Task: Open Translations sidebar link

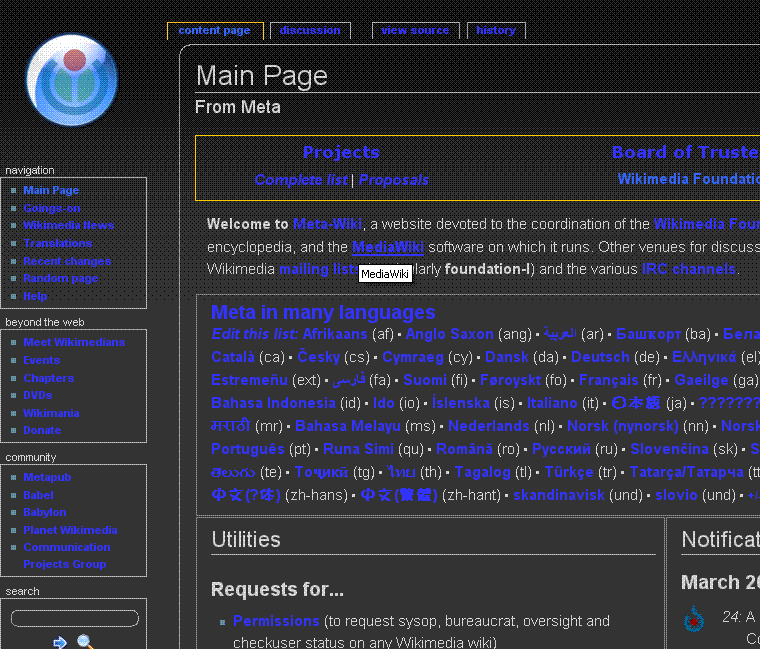Action: coord(58,243)
